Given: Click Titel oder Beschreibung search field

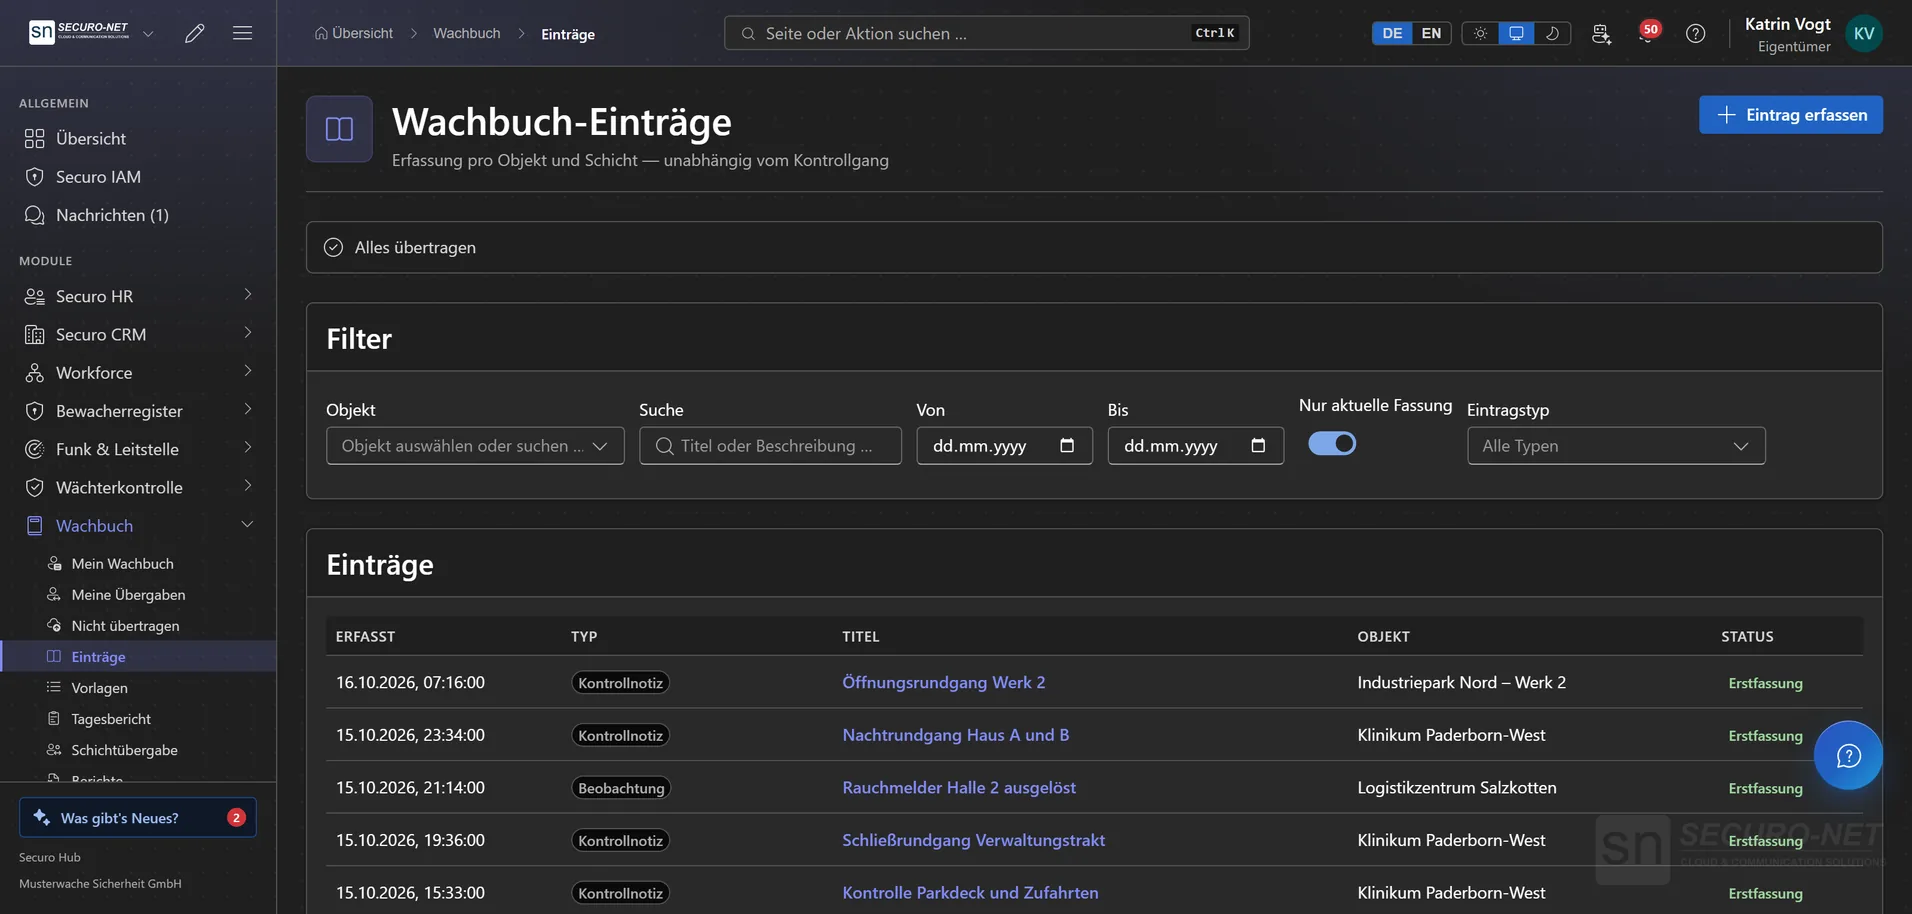Looking at the screenshot, I should tap(770, 446).
